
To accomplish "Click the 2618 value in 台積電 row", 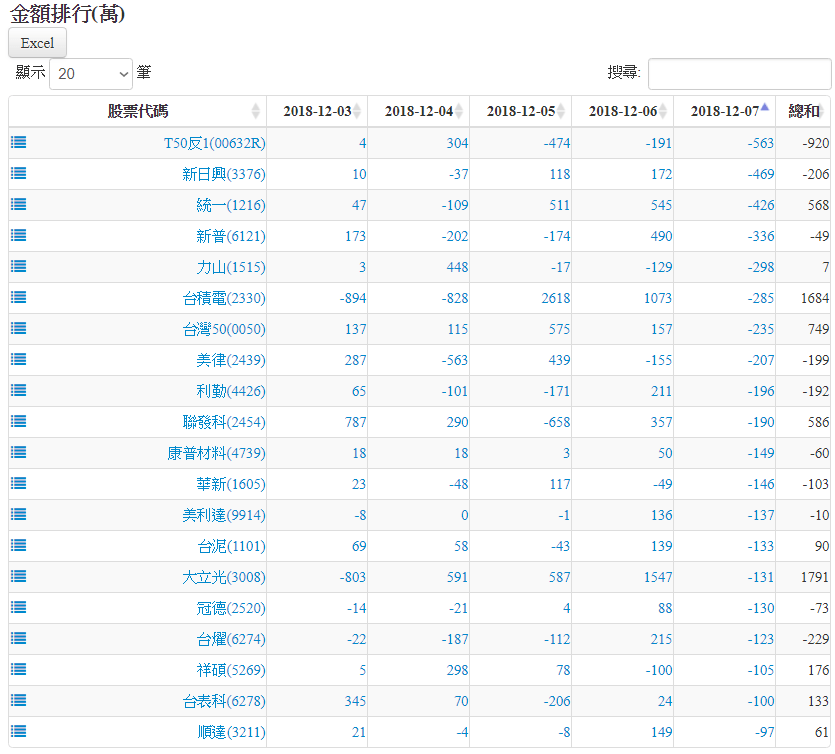I will click(x=555, y=298).
